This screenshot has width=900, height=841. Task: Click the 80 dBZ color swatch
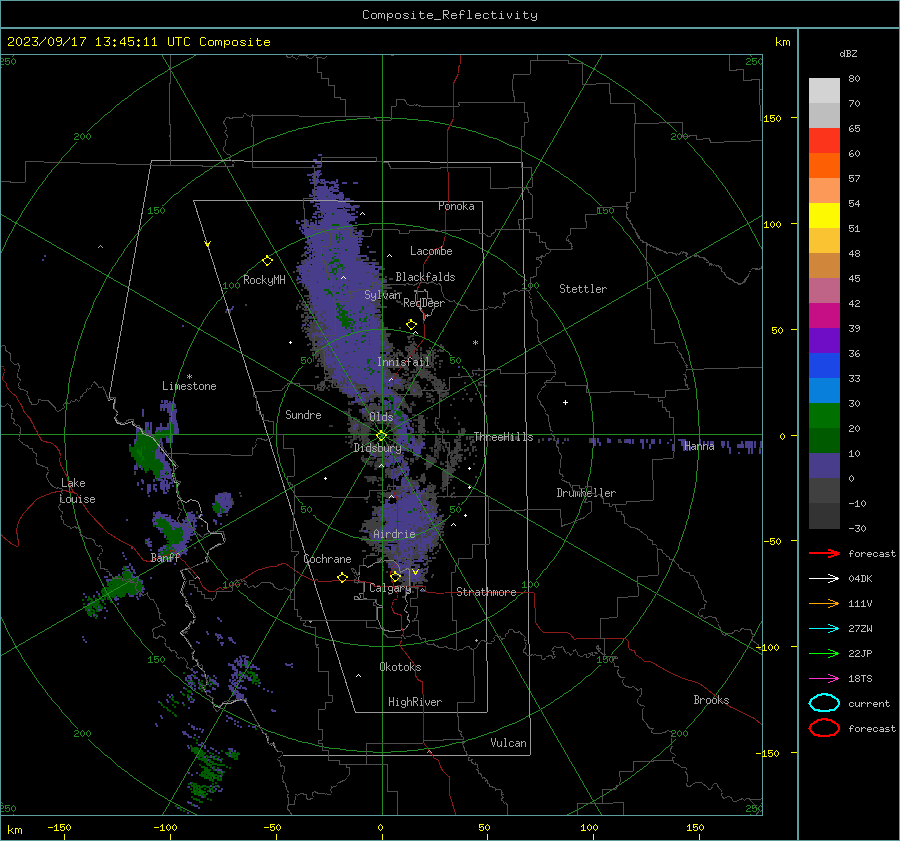(x=824, y=90)
